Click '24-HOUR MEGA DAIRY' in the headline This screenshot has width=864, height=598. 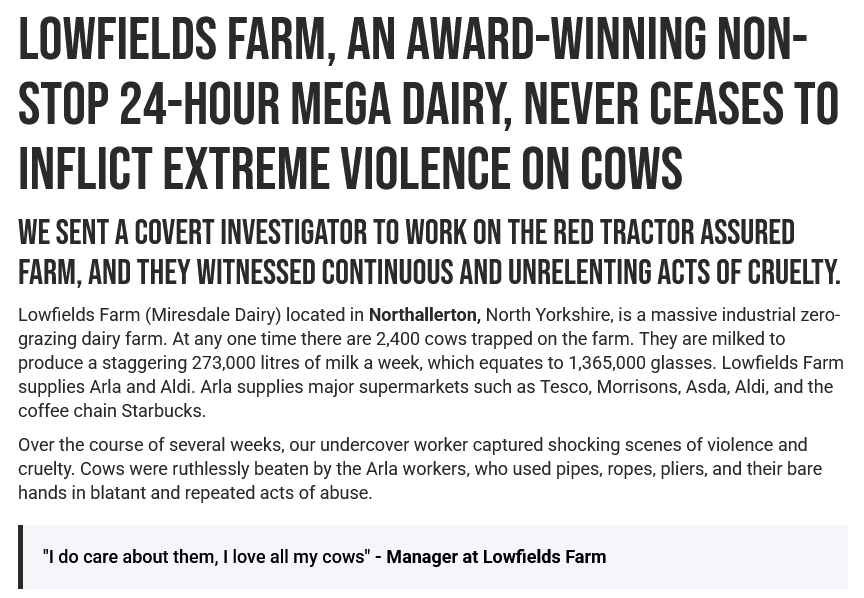pyautogui.click(x=312, y=105)
